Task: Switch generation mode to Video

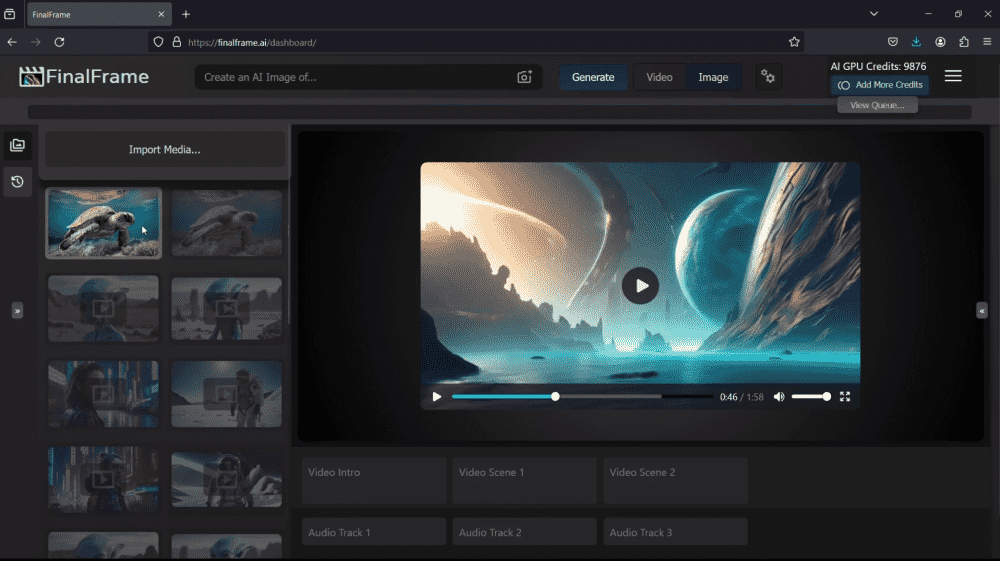Action: (659, 77)
